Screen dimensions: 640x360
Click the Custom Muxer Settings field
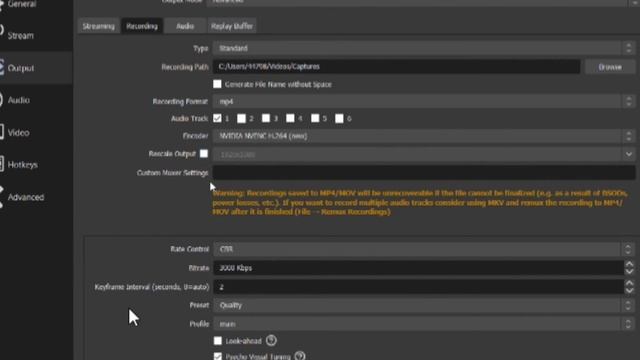(424, 173)
